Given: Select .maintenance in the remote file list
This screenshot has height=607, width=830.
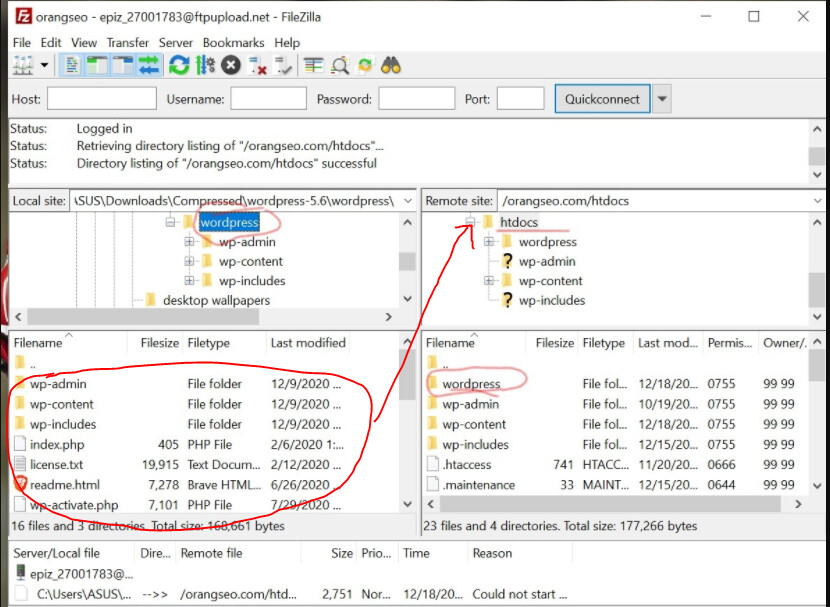Looking at the screenshot, I should click(479, 485).
